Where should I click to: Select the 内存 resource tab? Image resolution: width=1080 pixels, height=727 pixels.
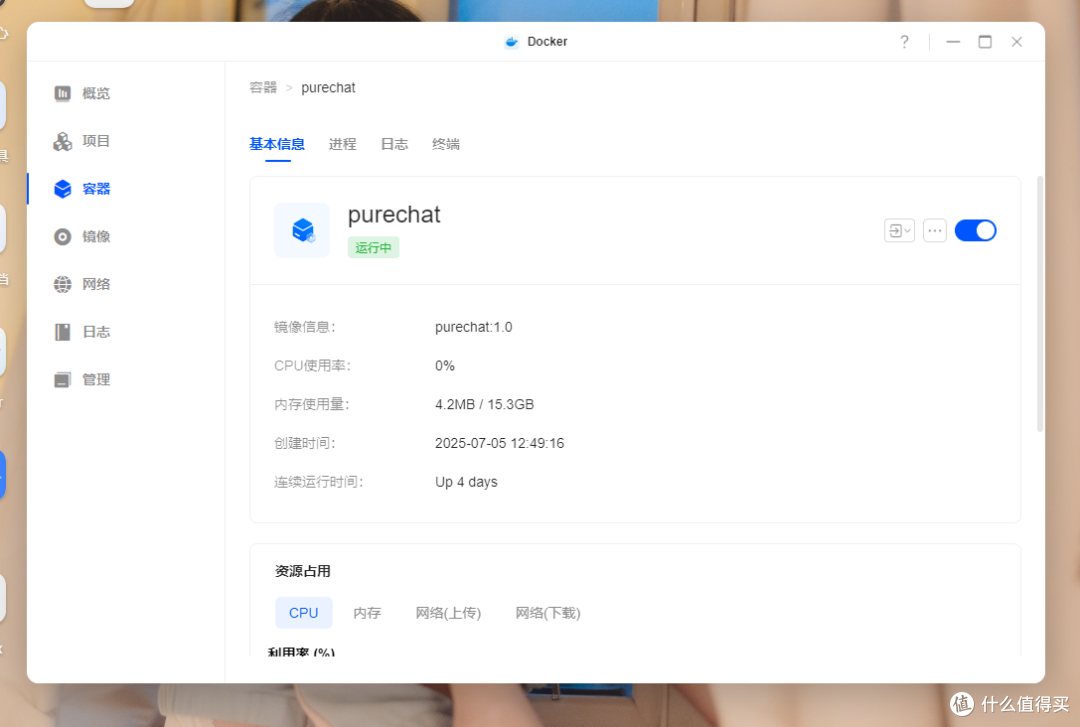(367, 613)
